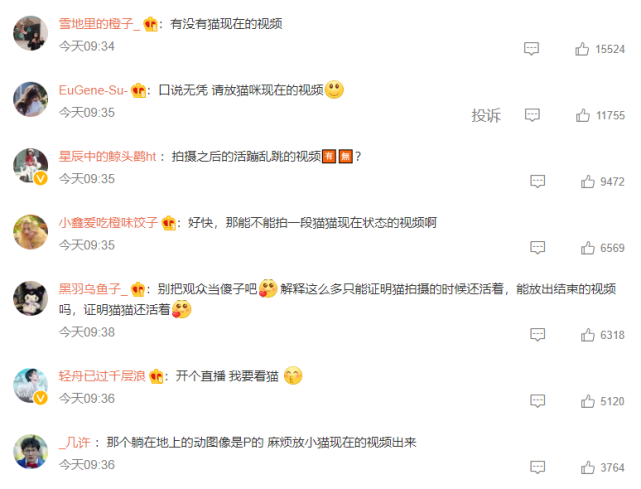
Task: Open 轻舟已过千层浪 username link
Action: click(102, 376)
